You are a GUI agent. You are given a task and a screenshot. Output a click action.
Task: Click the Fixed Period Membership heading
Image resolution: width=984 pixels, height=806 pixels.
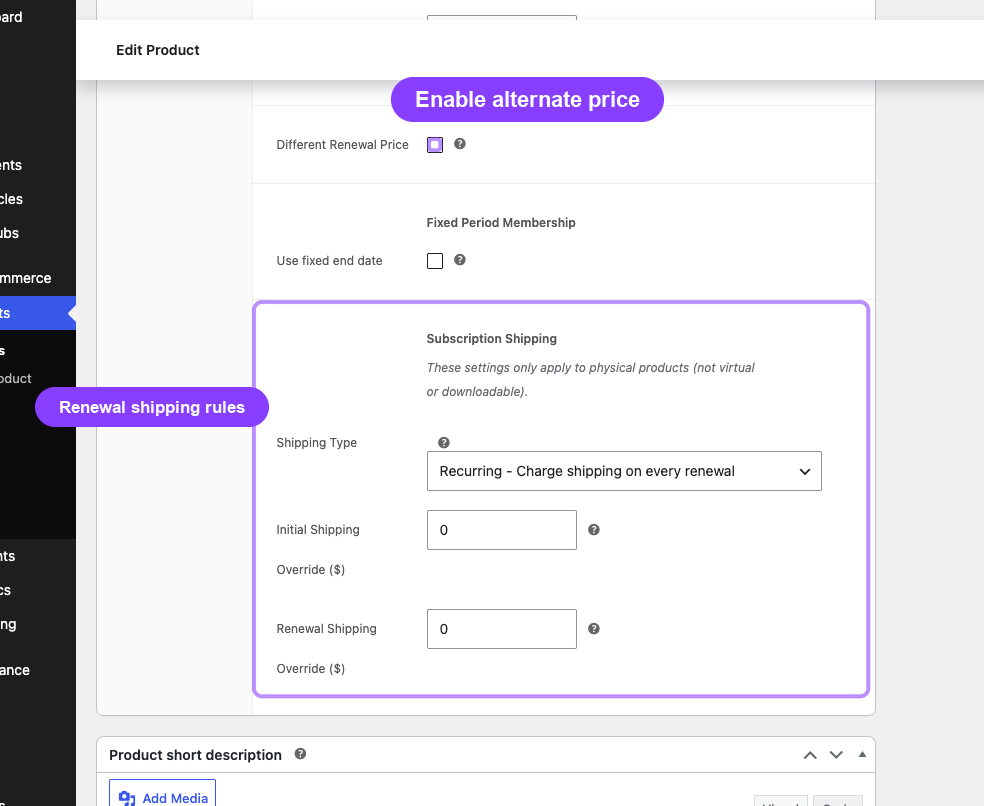[x=501, y=222]
